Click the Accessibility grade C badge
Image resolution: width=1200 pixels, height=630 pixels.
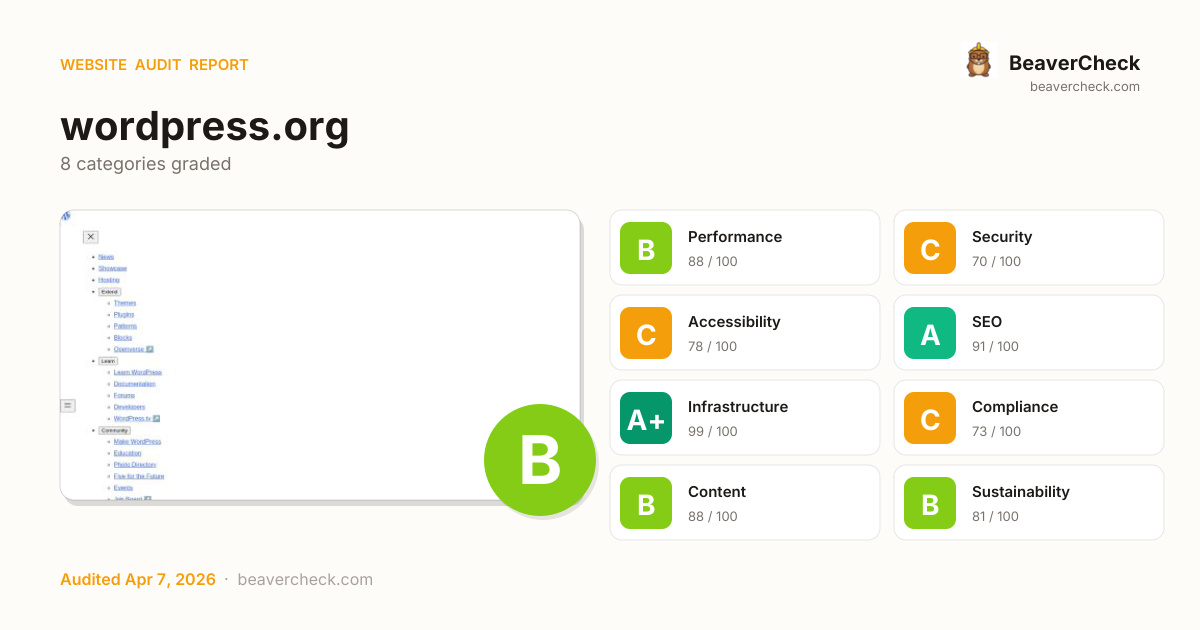pyautogui.click(x=646, y=333)
